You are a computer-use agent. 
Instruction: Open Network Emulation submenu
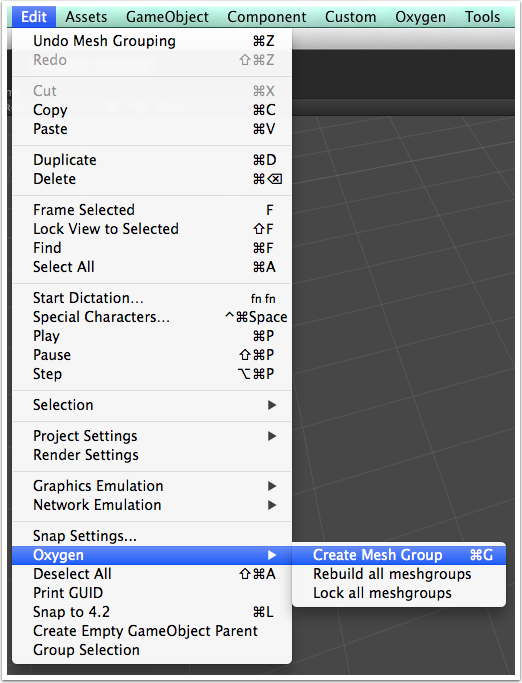point(152,505)
